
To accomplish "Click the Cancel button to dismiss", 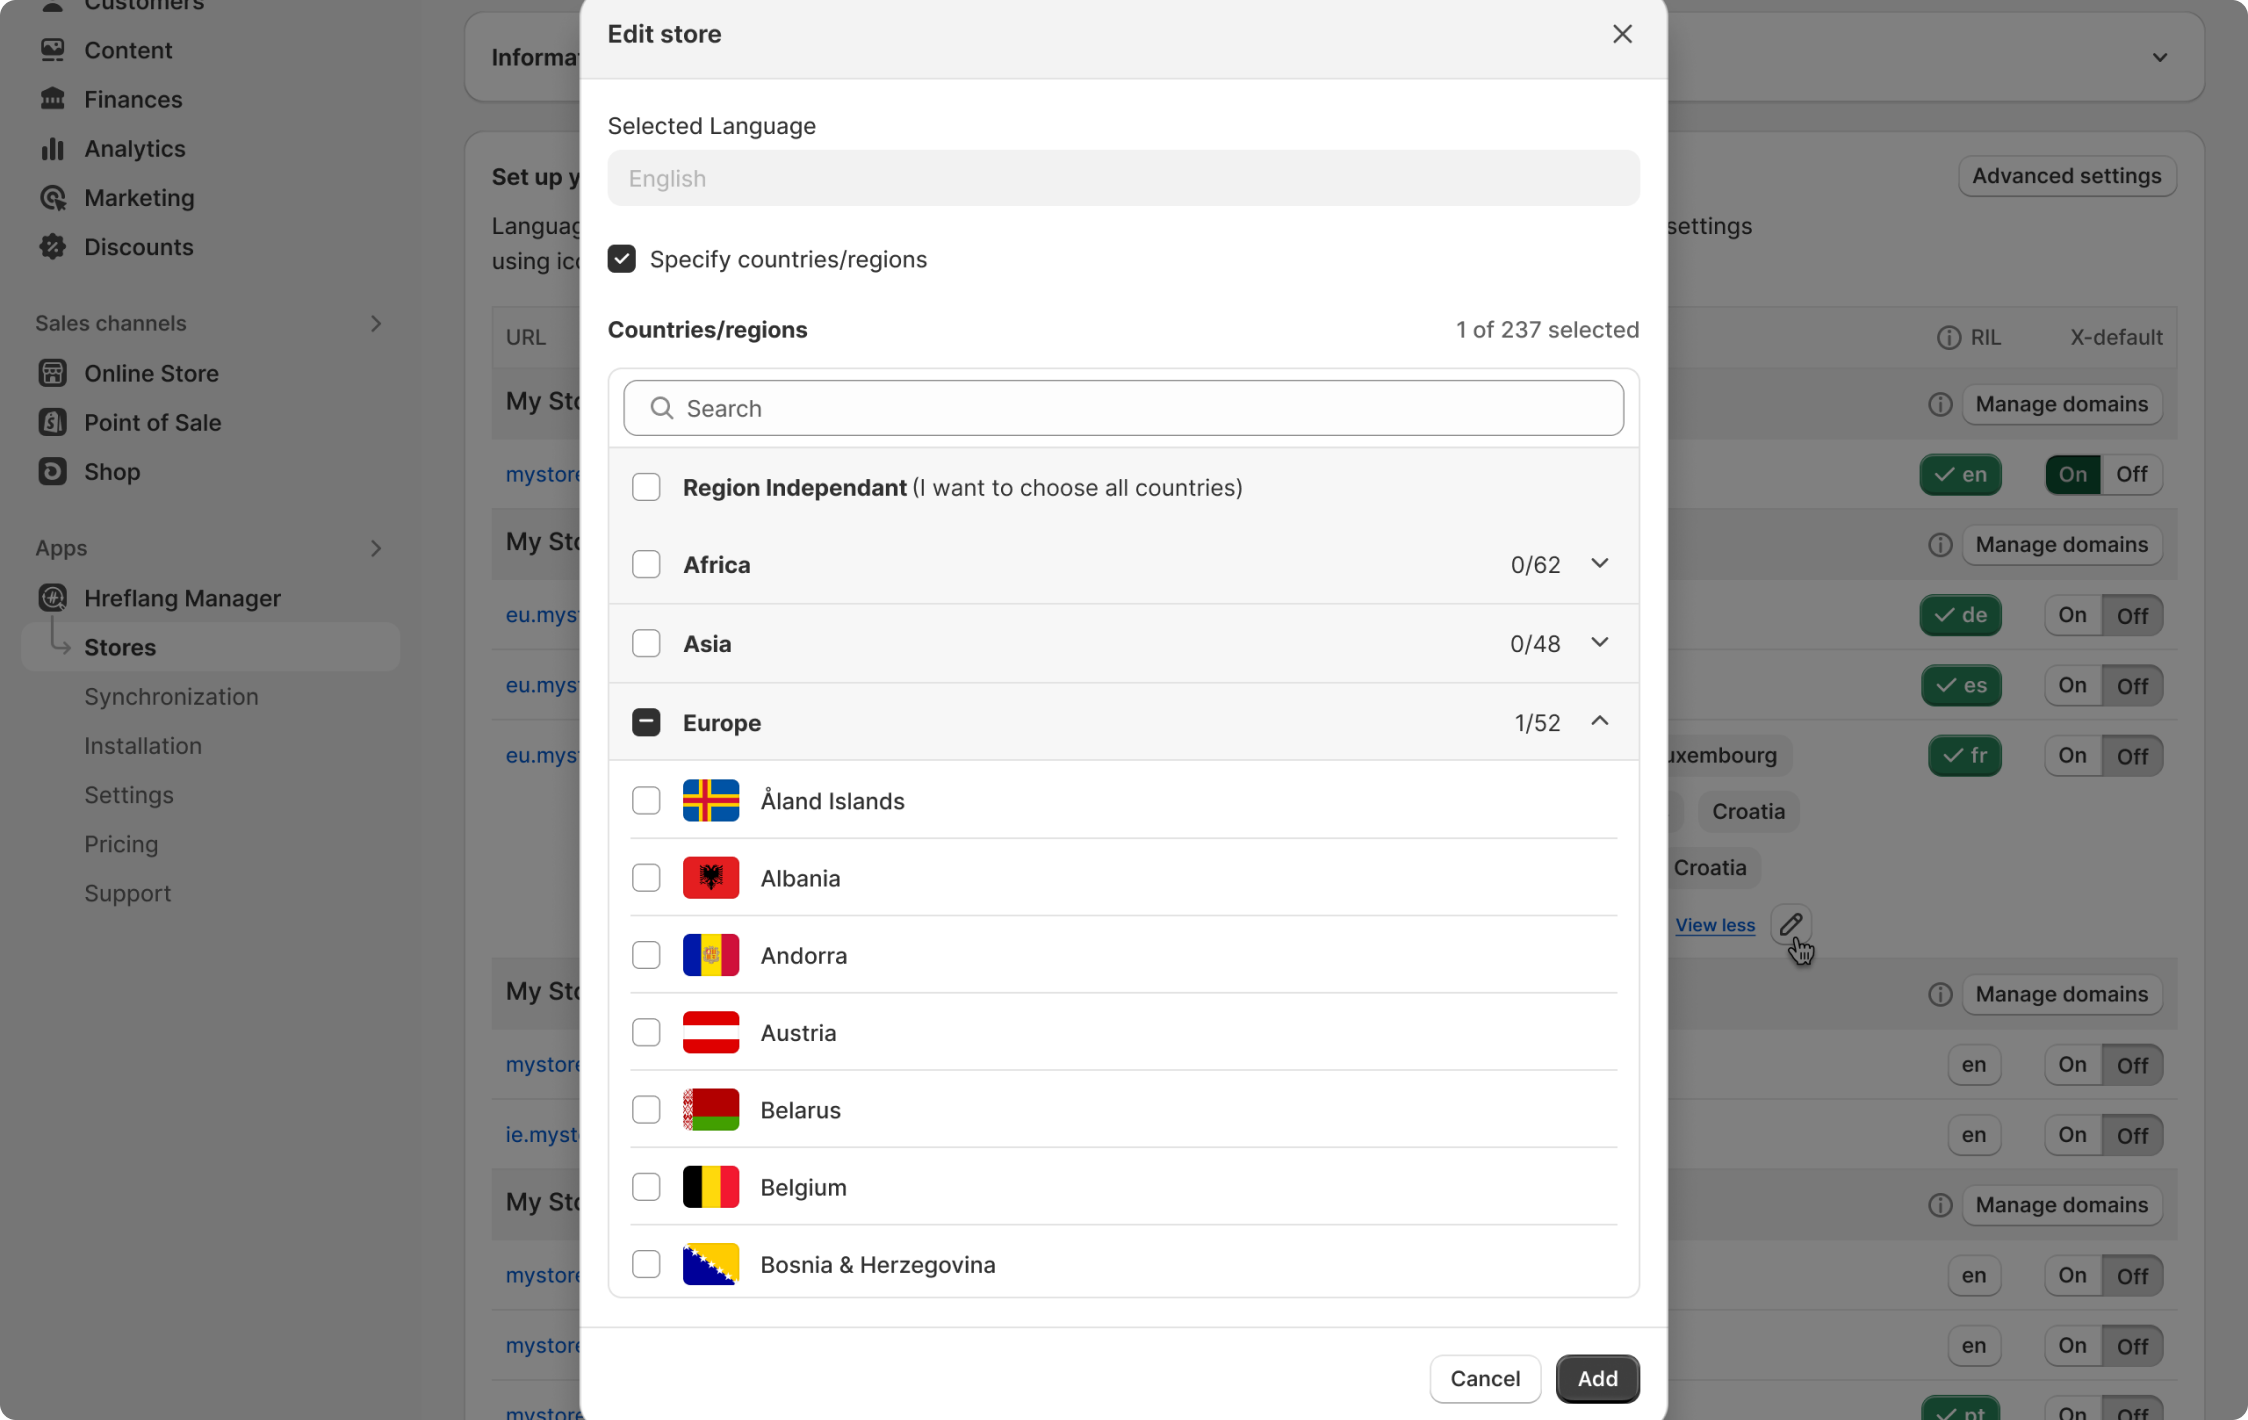I will tap(1484, 1377).
